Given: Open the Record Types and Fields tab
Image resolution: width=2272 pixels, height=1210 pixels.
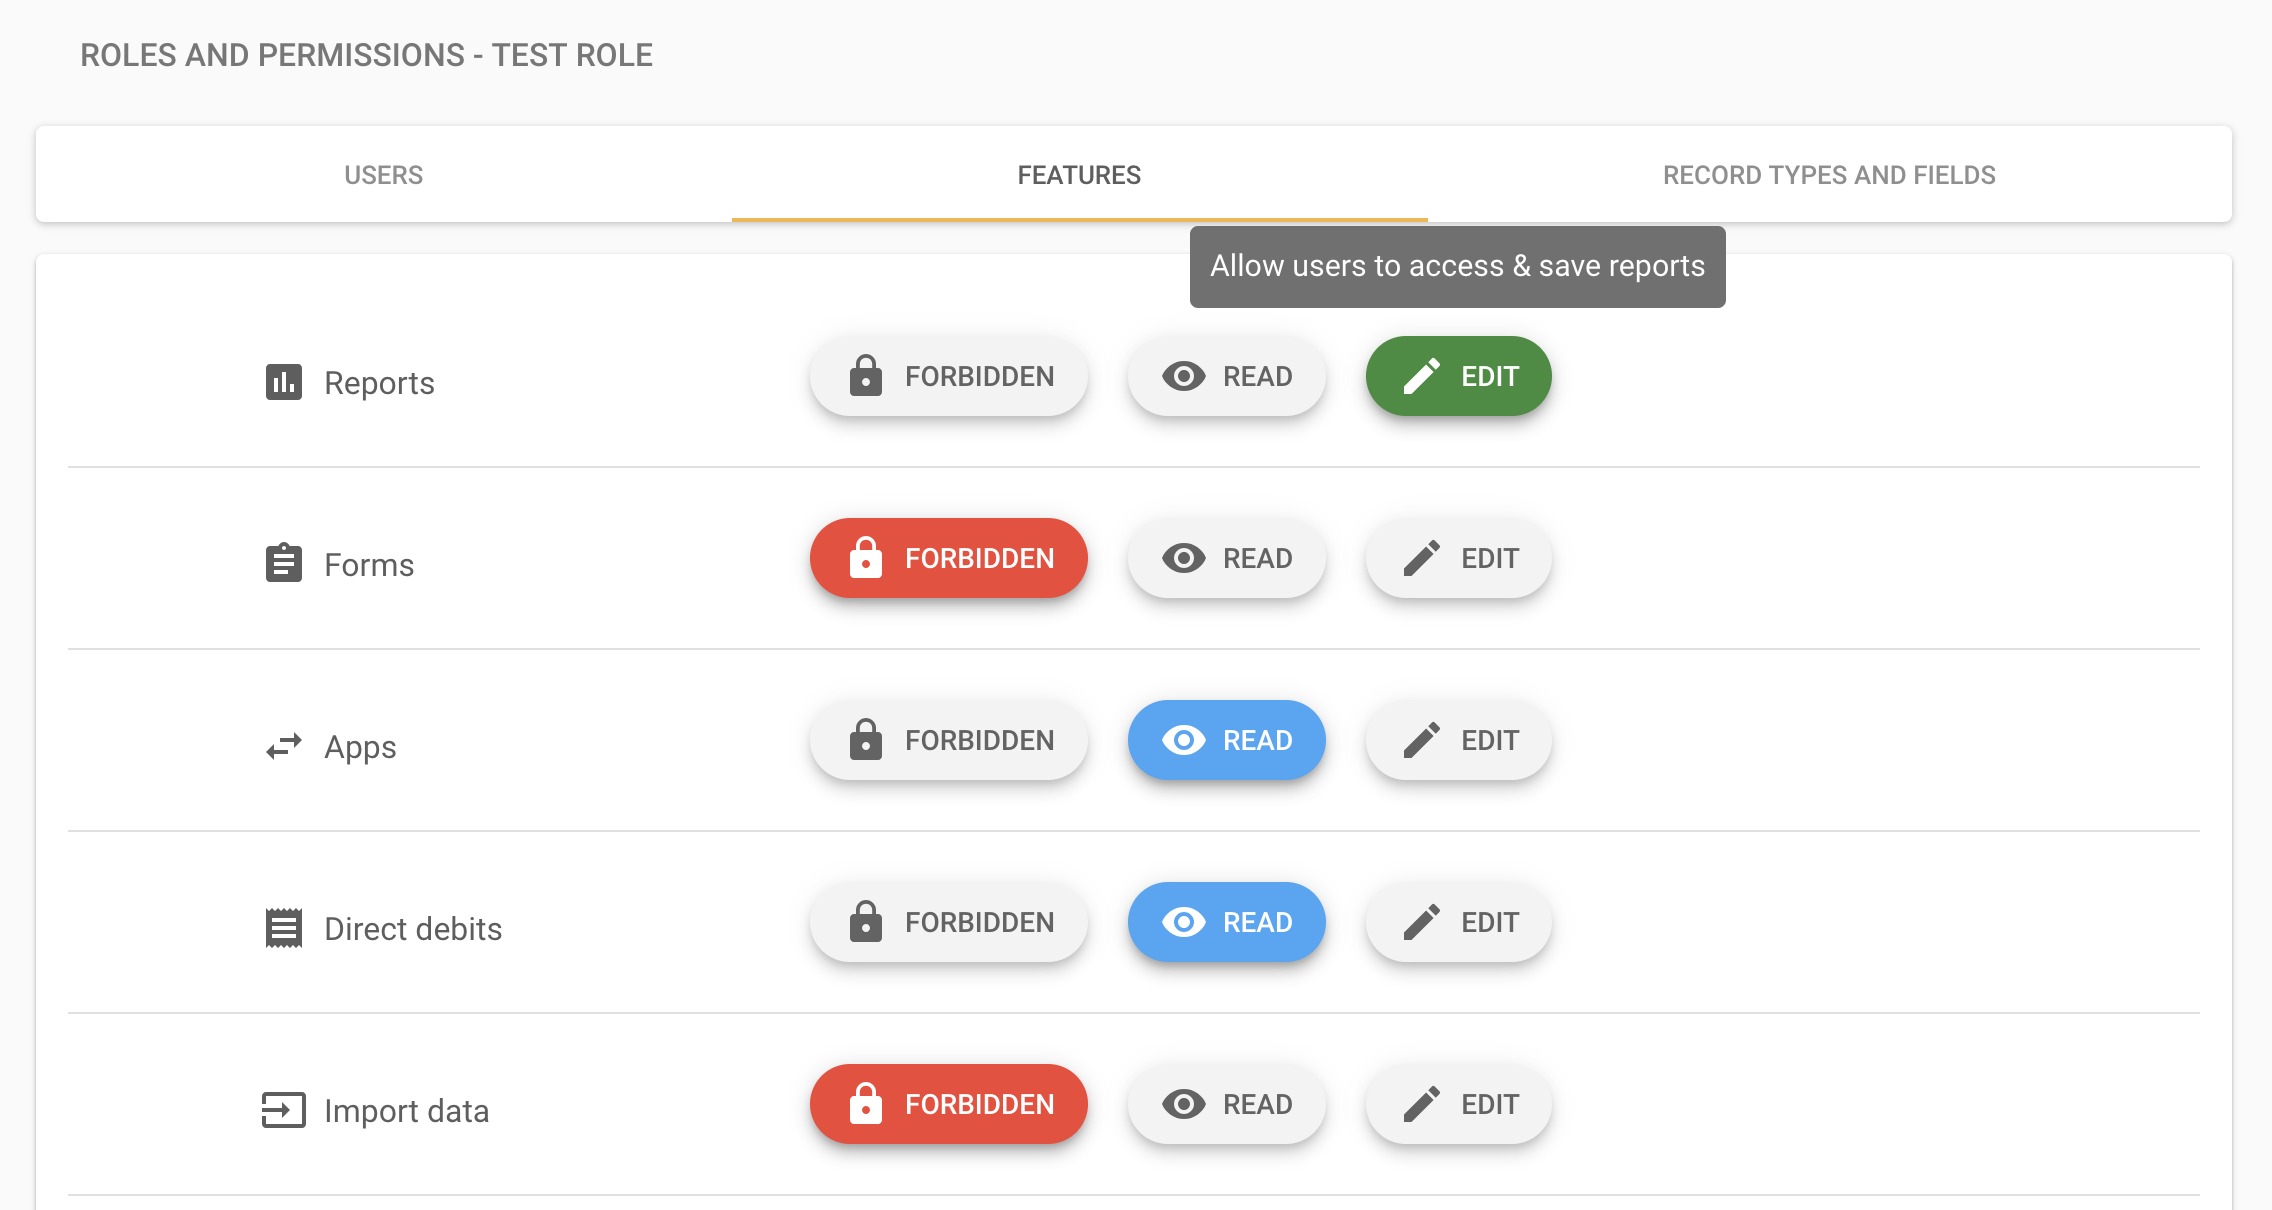Looking at the screenshot, I should 1829,175.
